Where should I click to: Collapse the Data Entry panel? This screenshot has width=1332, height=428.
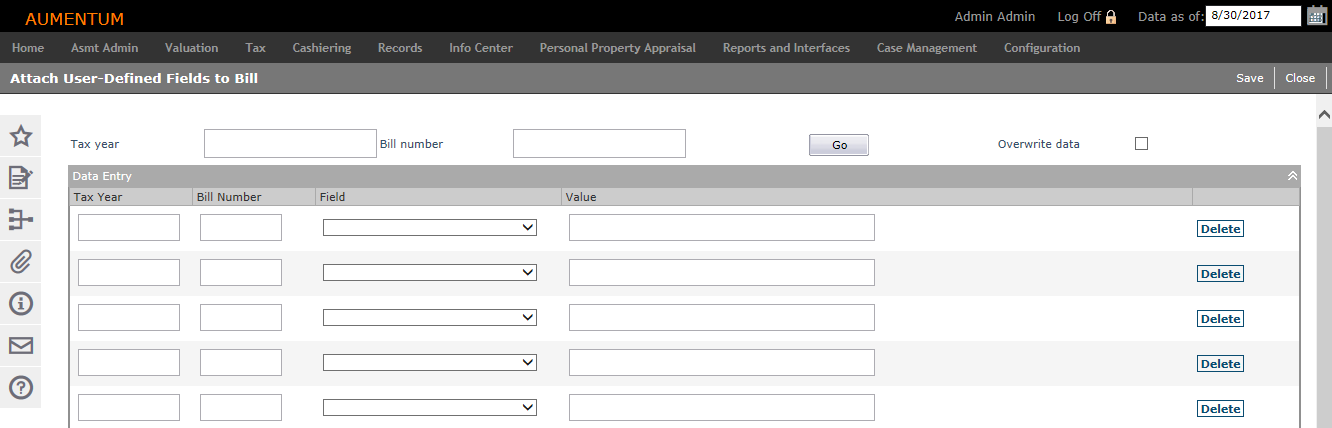1292,176
